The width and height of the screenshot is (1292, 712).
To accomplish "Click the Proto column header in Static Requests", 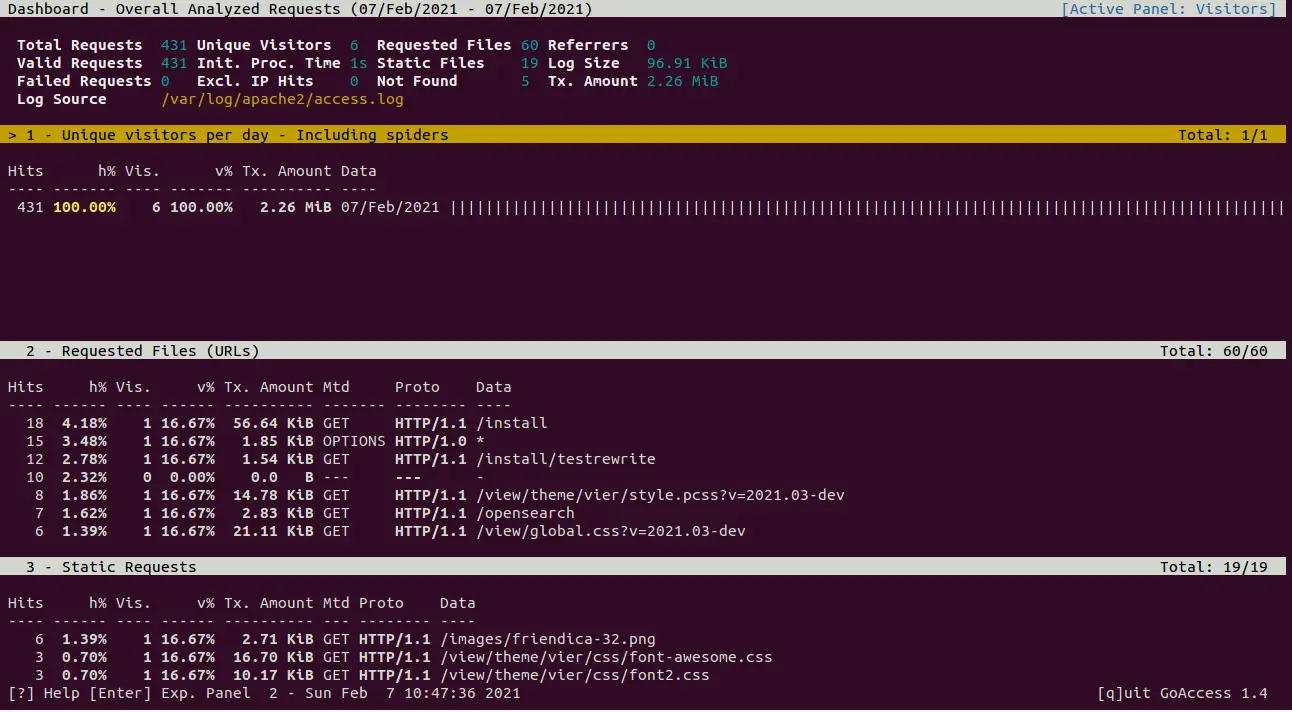I will click(x=381, y=603).
